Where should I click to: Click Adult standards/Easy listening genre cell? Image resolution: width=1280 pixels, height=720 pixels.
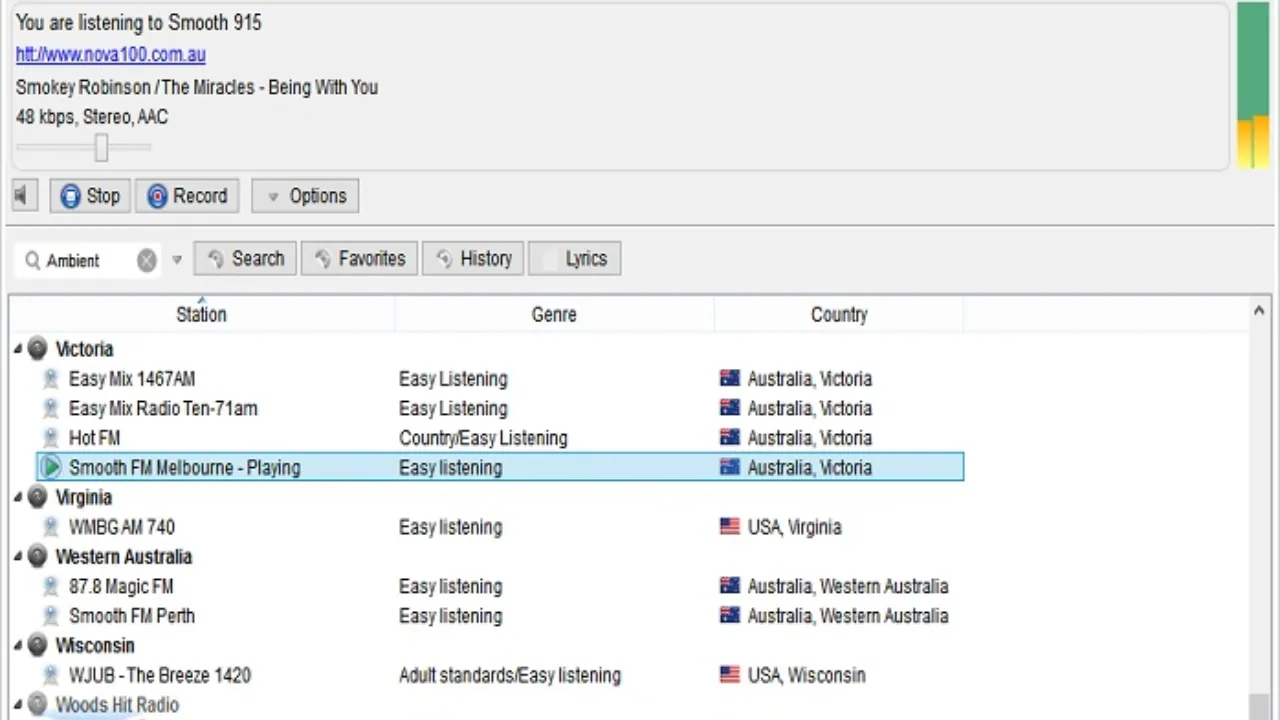(x=510, y=675)
